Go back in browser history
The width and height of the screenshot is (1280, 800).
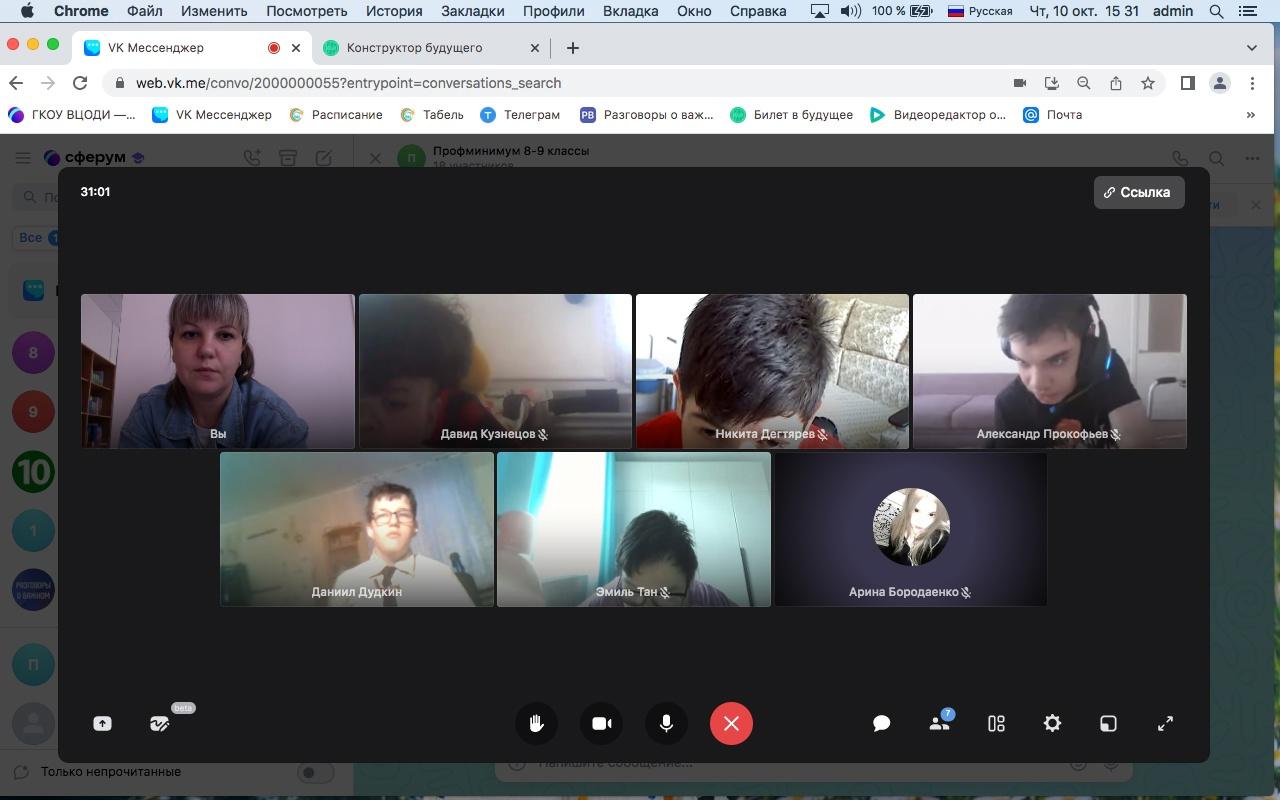tap(15, 83)
